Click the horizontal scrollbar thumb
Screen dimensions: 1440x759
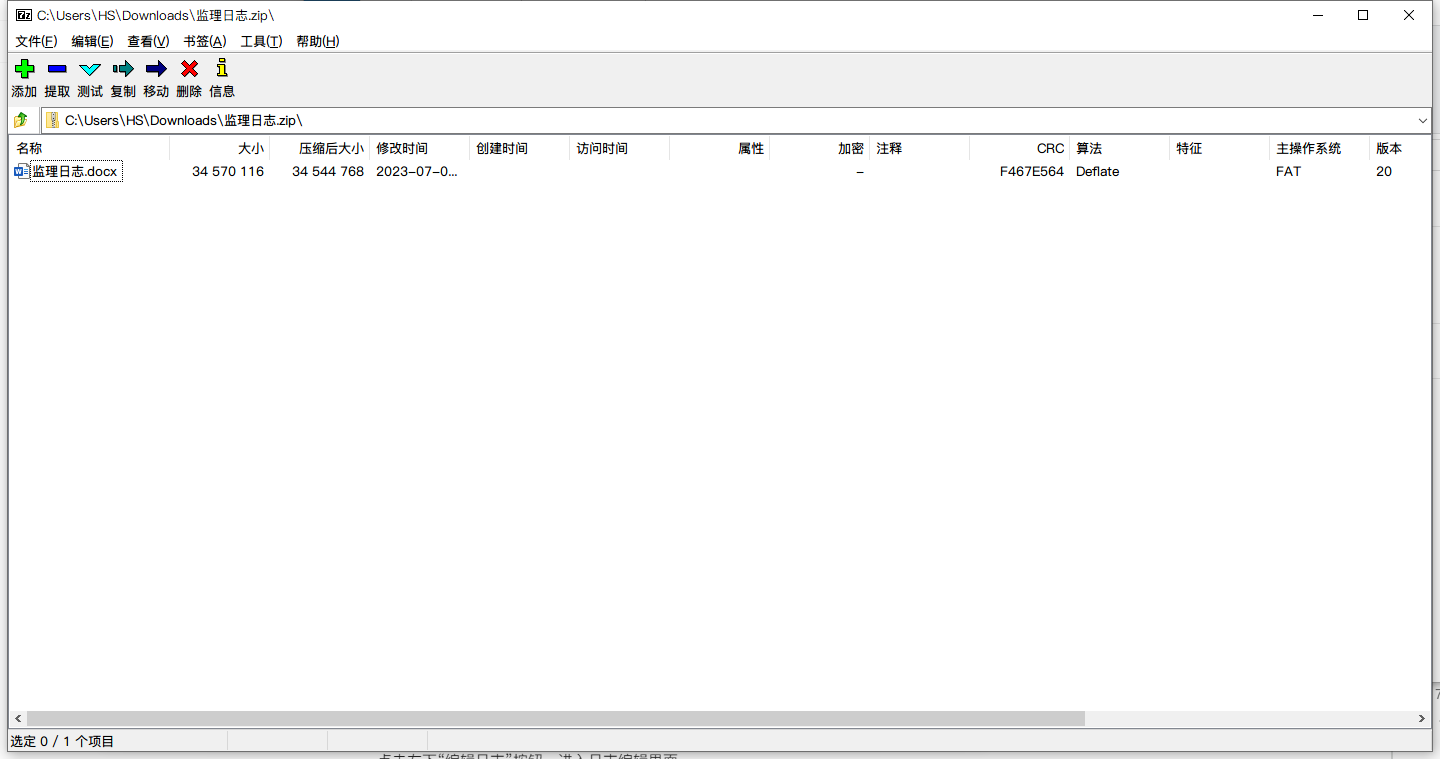556,718
